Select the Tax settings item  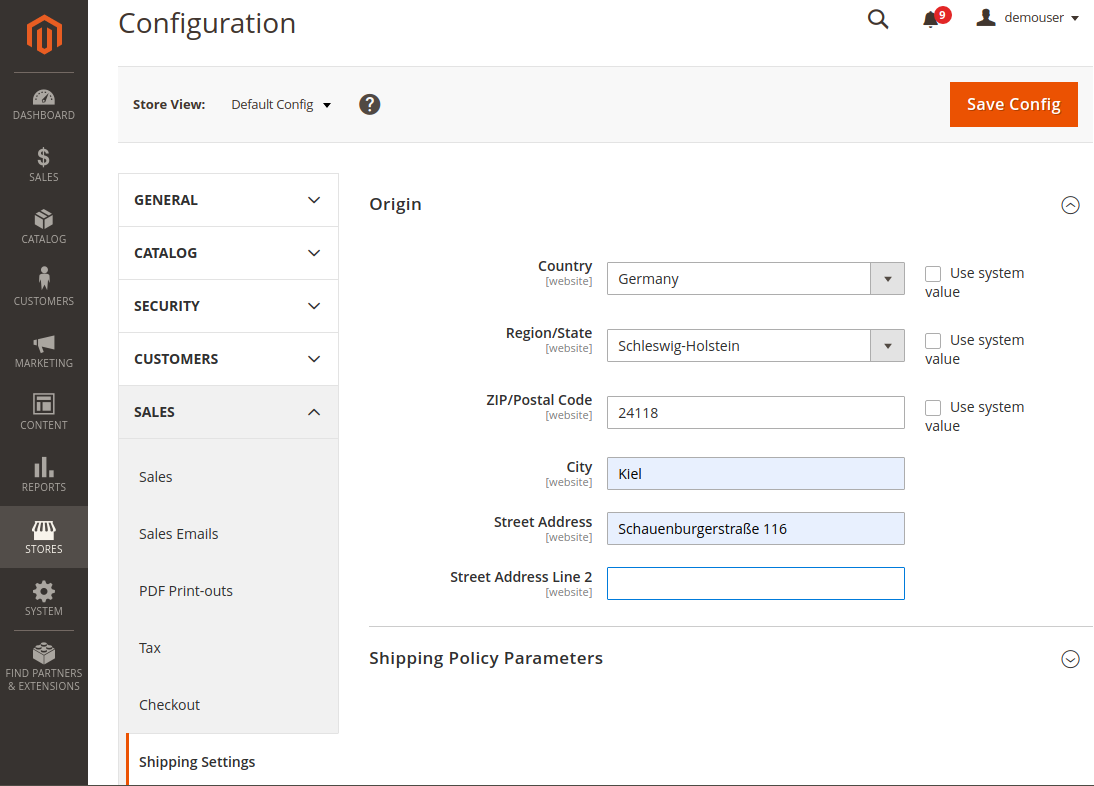(x=150, y=648)
